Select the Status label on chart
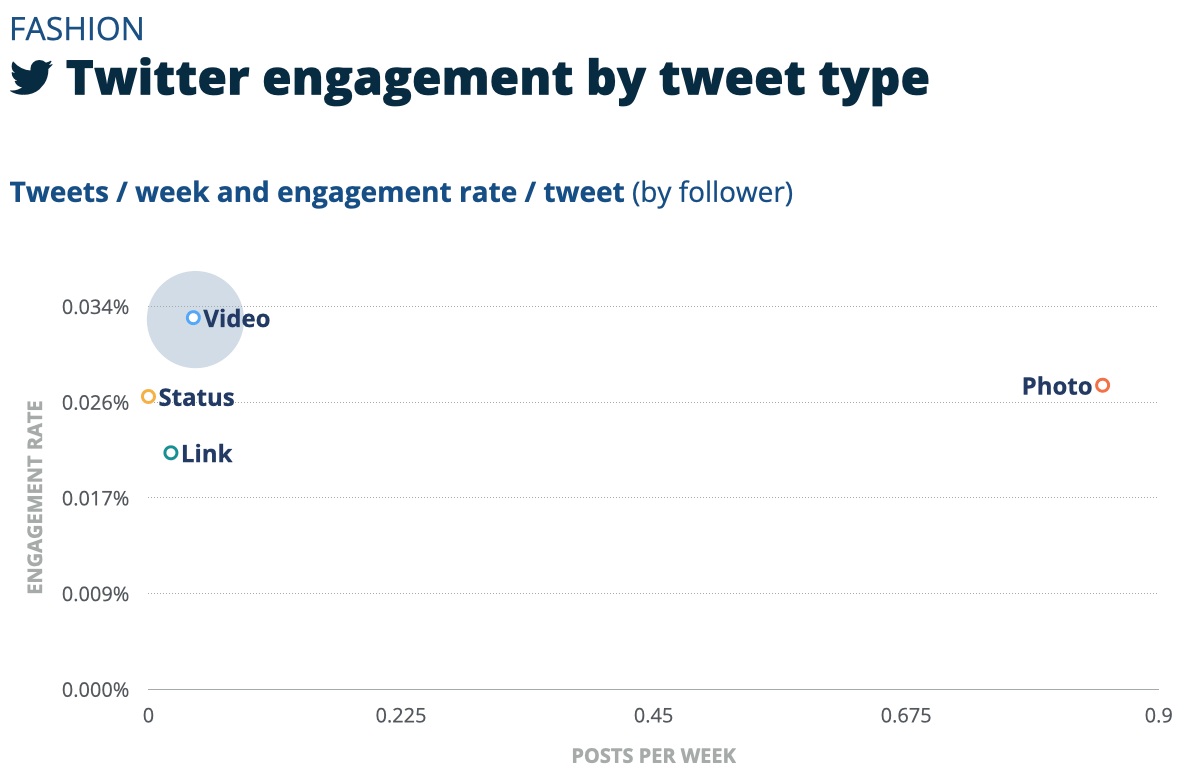 click(x=196, y=398)
